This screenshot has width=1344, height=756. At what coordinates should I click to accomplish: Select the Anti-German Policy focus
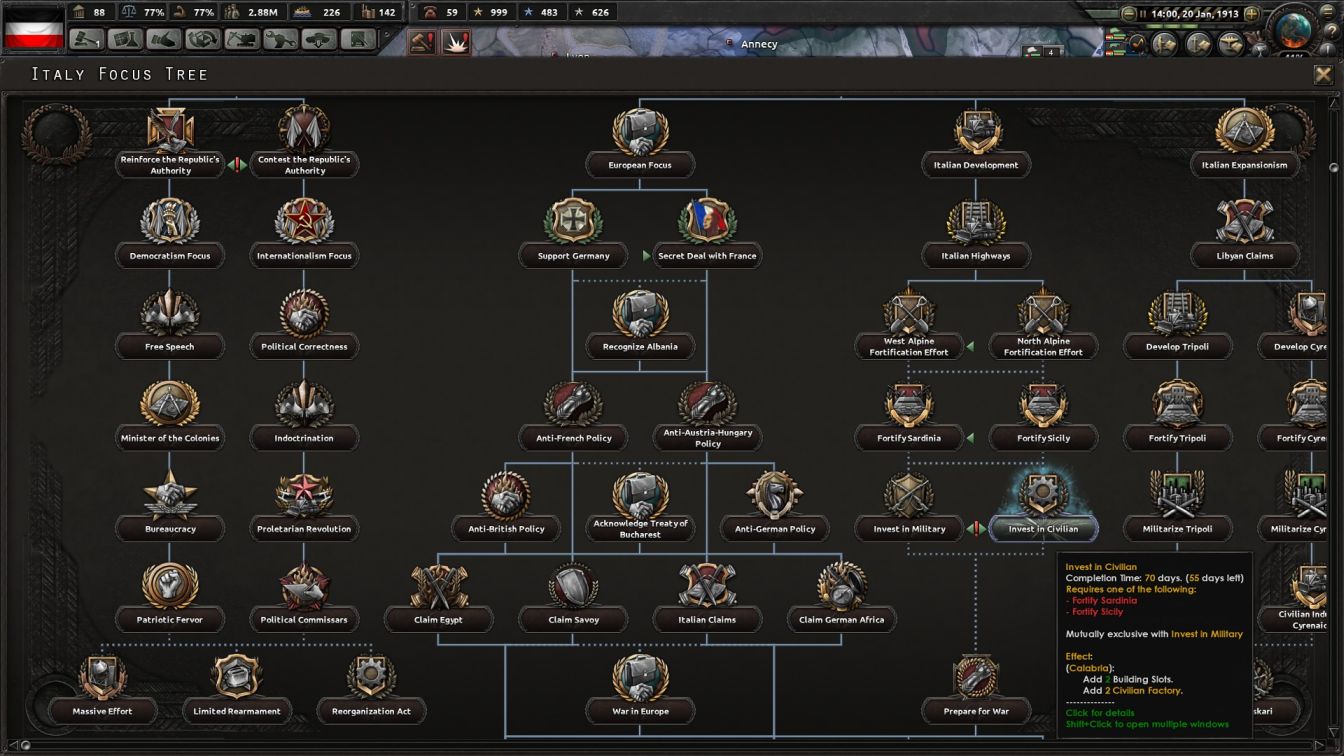[x=775, y=506]
